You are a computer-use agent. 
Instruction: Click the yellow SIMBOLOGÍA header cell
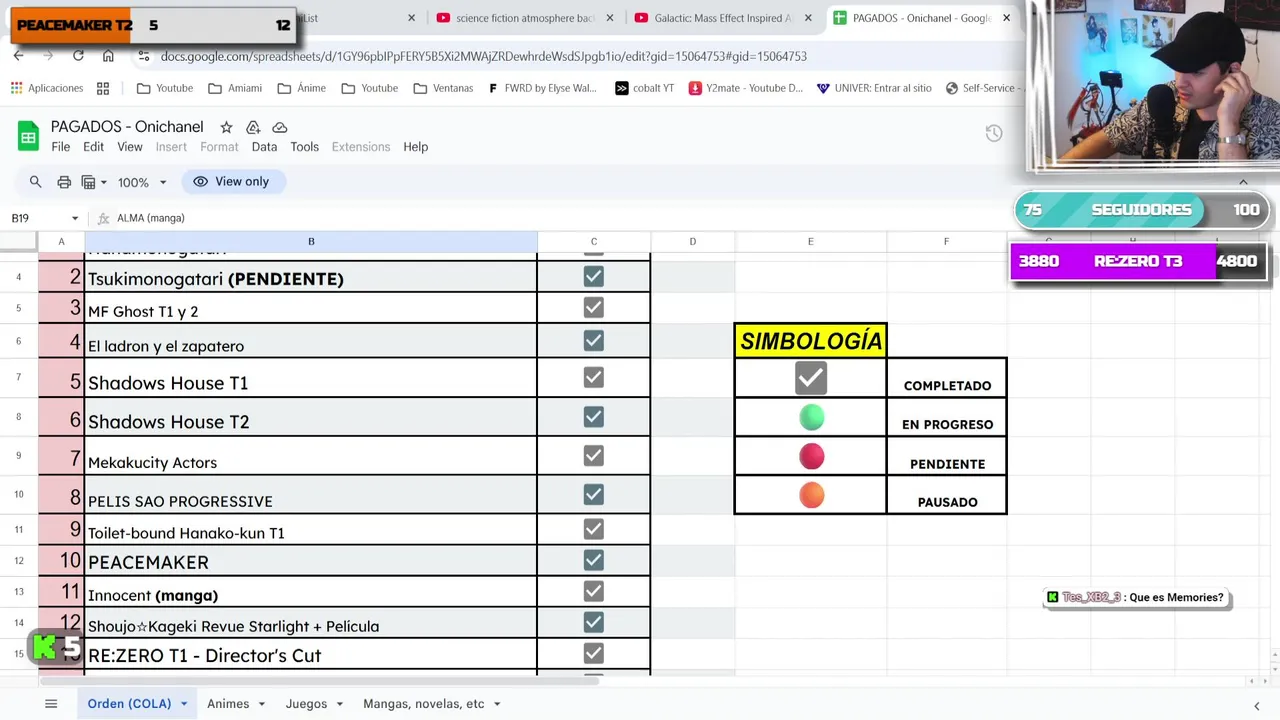coord(811,340)
